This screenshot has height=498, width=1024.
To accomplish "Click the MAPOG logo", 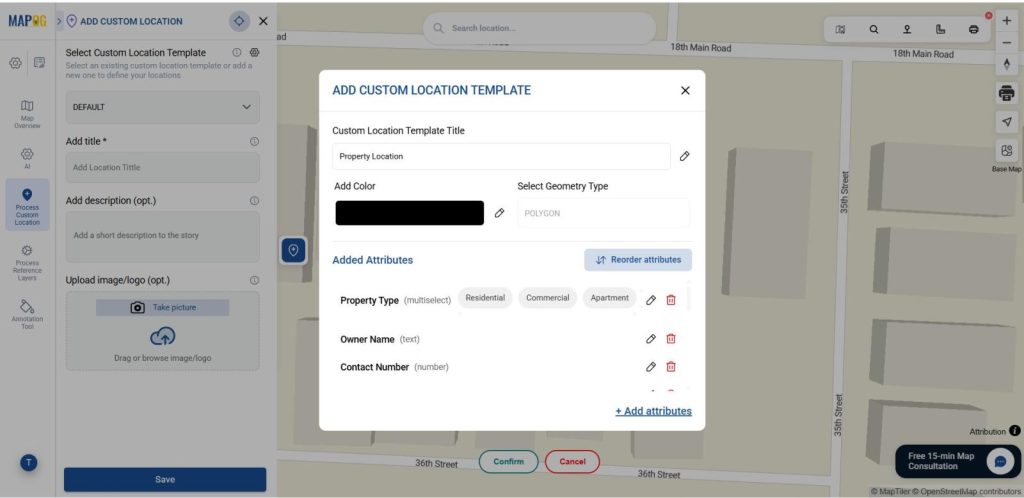I will point(27,21).
